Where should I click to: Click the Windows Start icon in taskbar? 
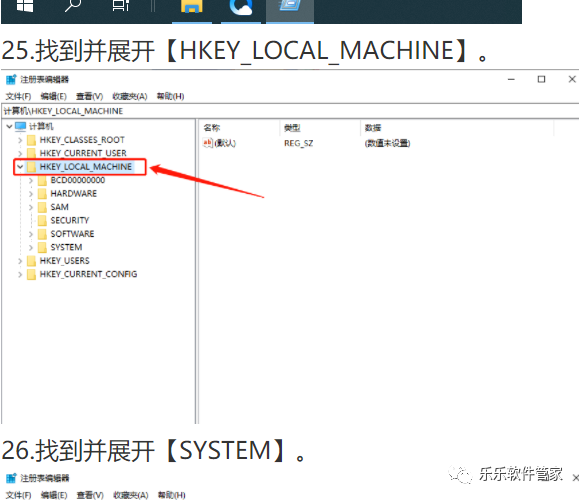[25, 6]
